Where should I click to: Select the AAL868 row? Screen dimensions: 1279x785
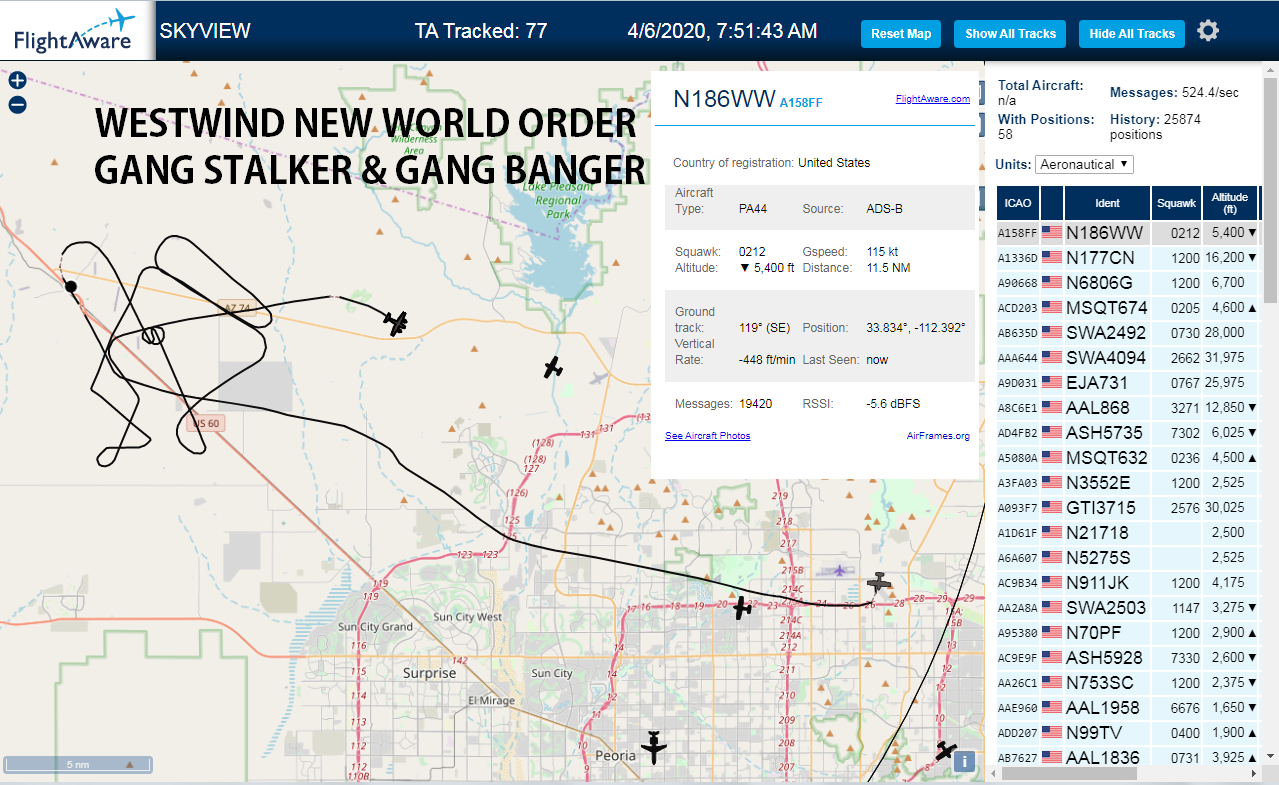click(x=1128, y=407)
